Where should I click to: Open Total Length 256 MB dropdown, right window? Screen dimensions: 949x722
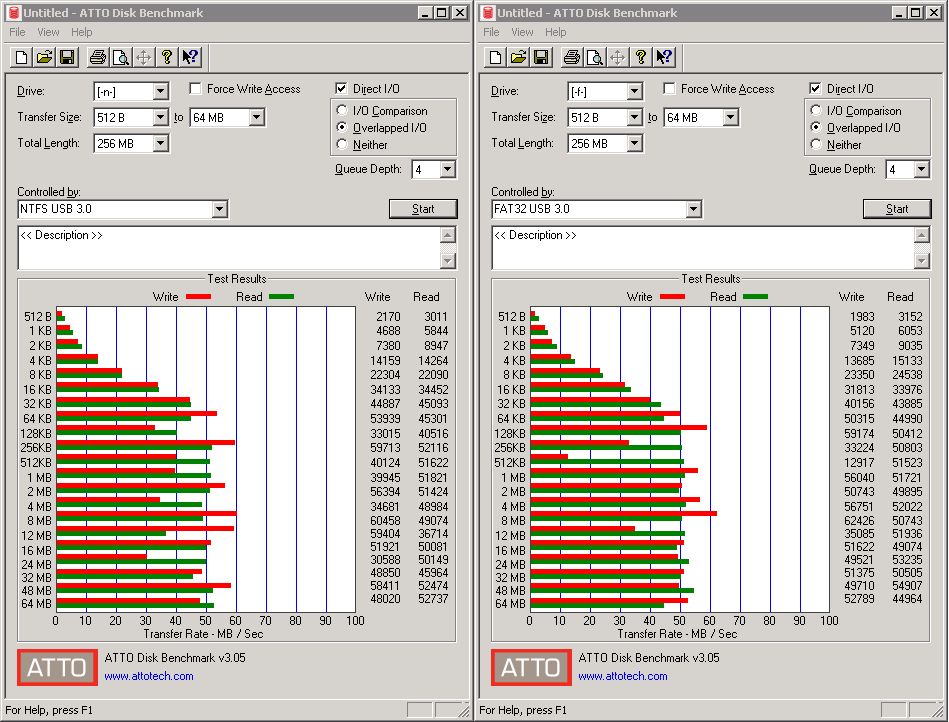(634, 143)
